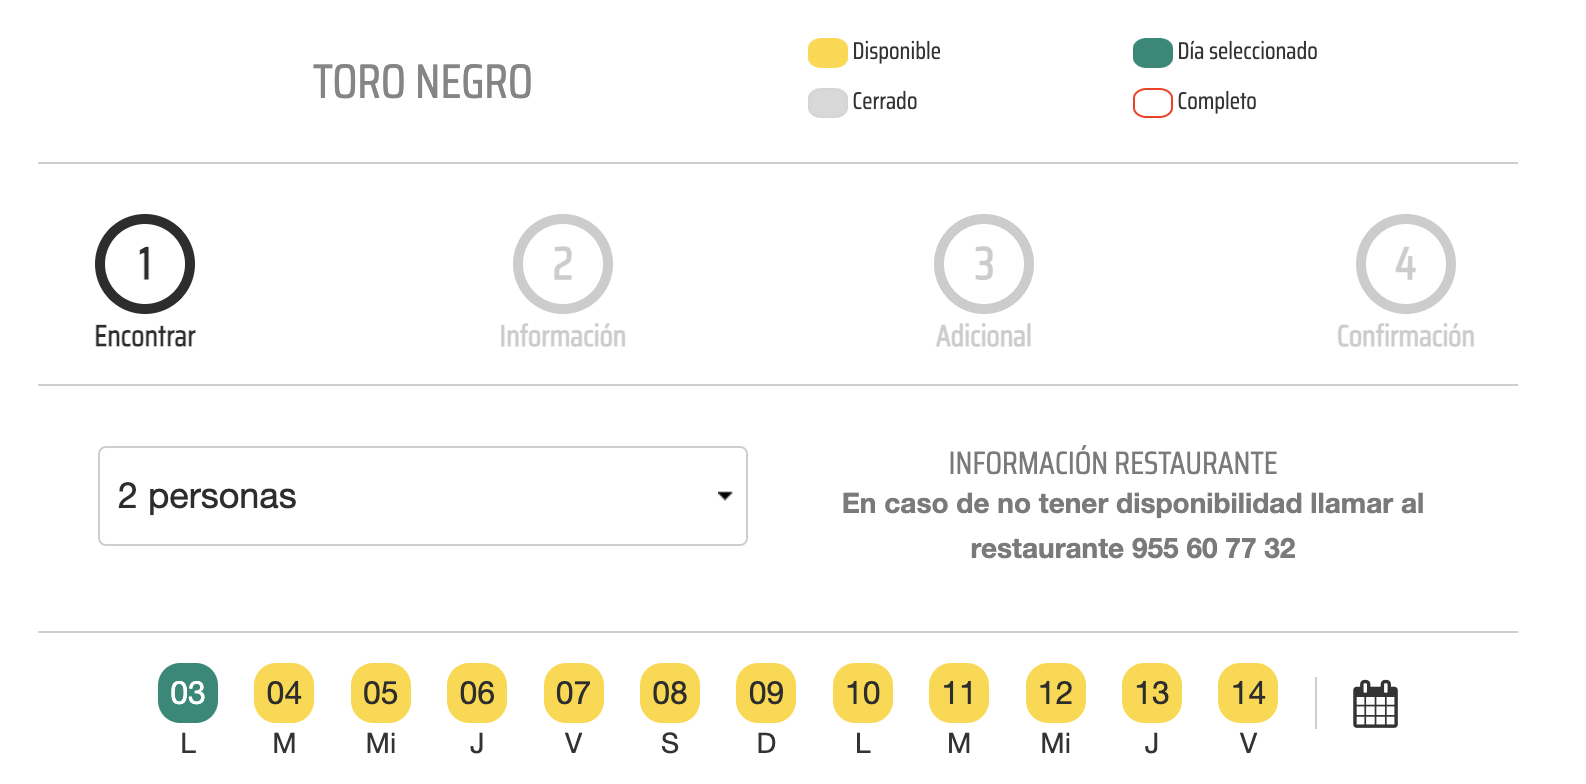Select Friday the 14

(1248, 693)
